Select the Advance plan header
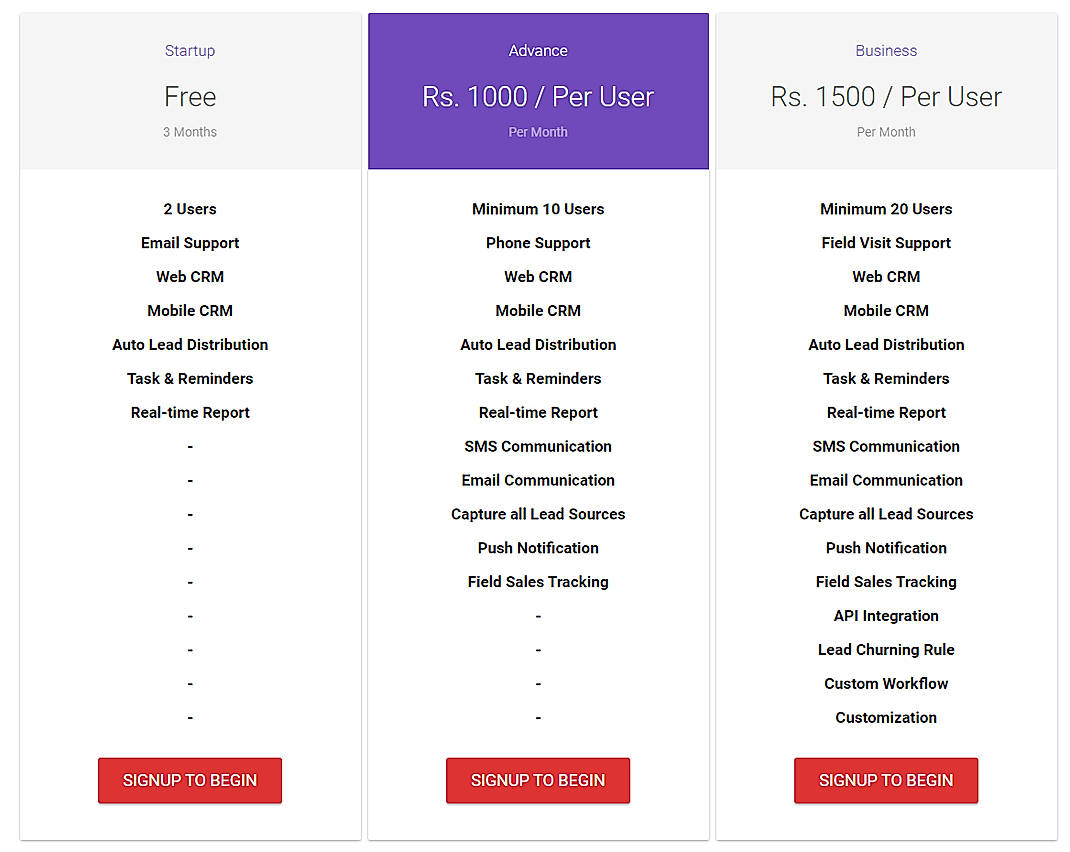The width and height of the screenshot is (1070, 852). point(538,50)
